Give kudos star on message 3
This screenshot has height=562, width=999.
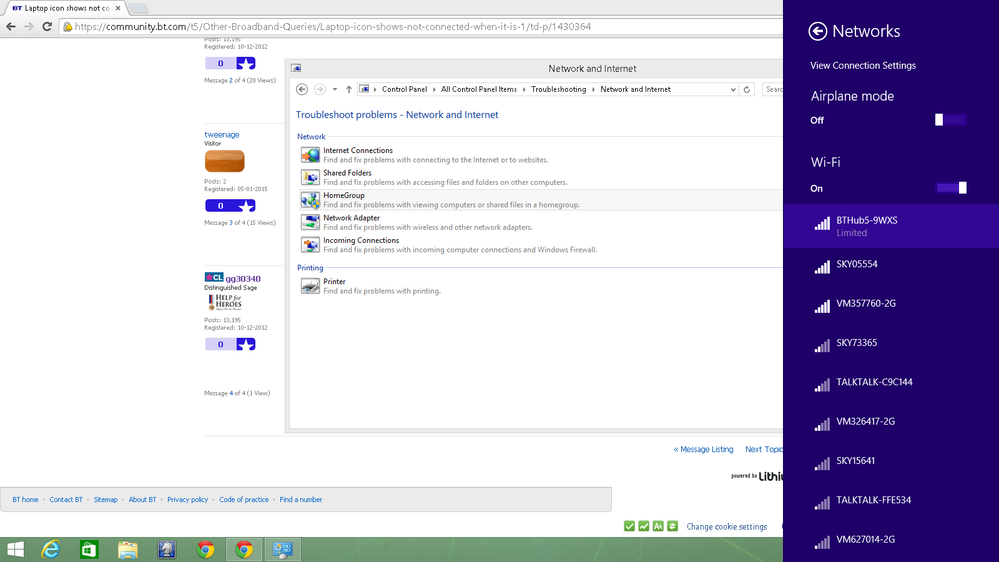246,206
